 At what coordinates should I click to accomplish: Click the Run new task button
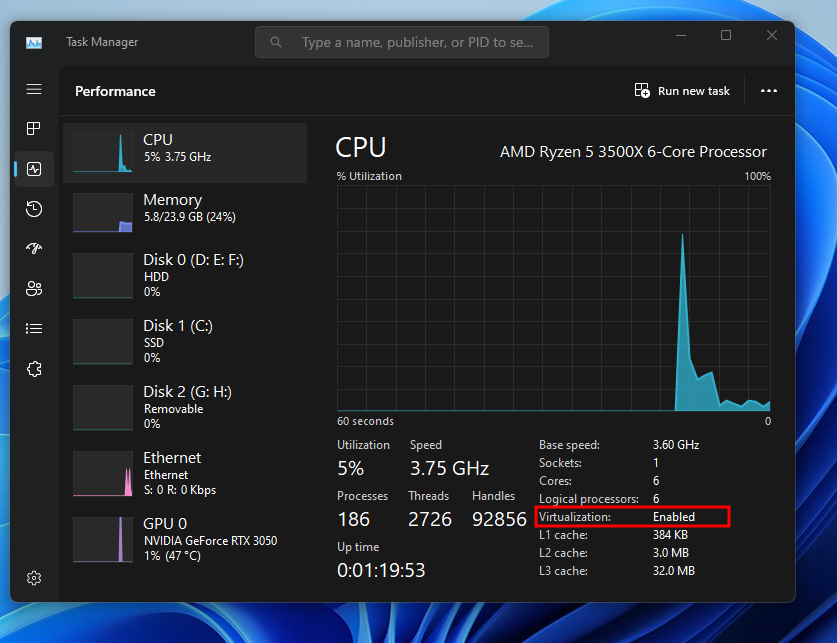click(682, 90)
